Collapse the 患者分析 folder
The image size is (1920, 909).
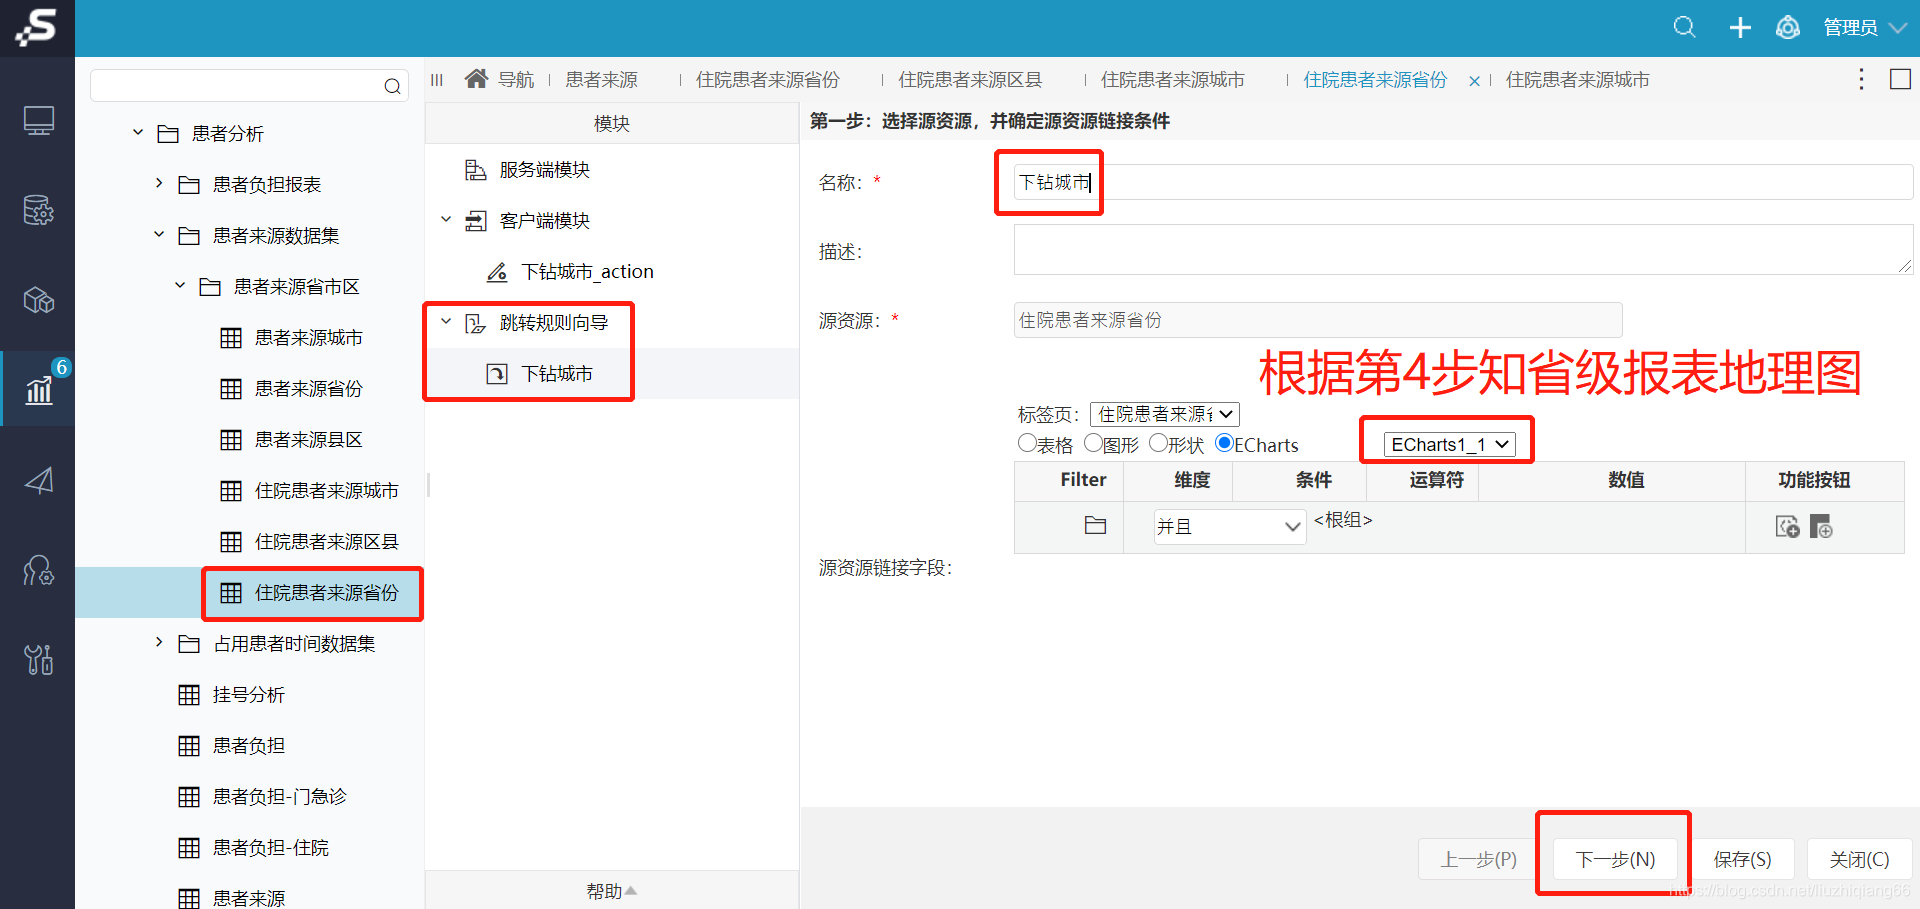click(x=138, y=133)
